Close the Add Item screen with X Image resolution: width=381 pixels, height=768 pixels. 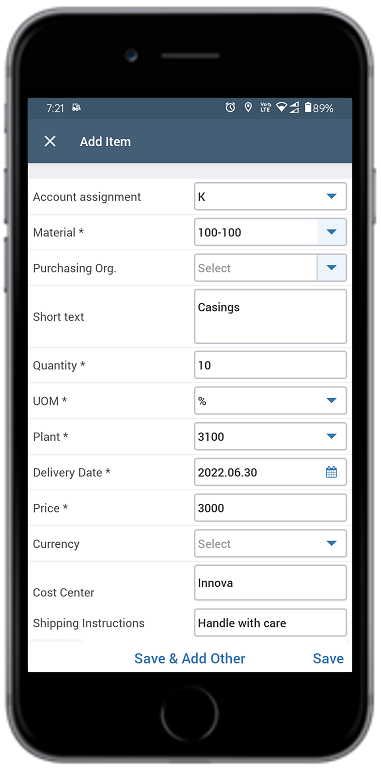coord(50,142)
